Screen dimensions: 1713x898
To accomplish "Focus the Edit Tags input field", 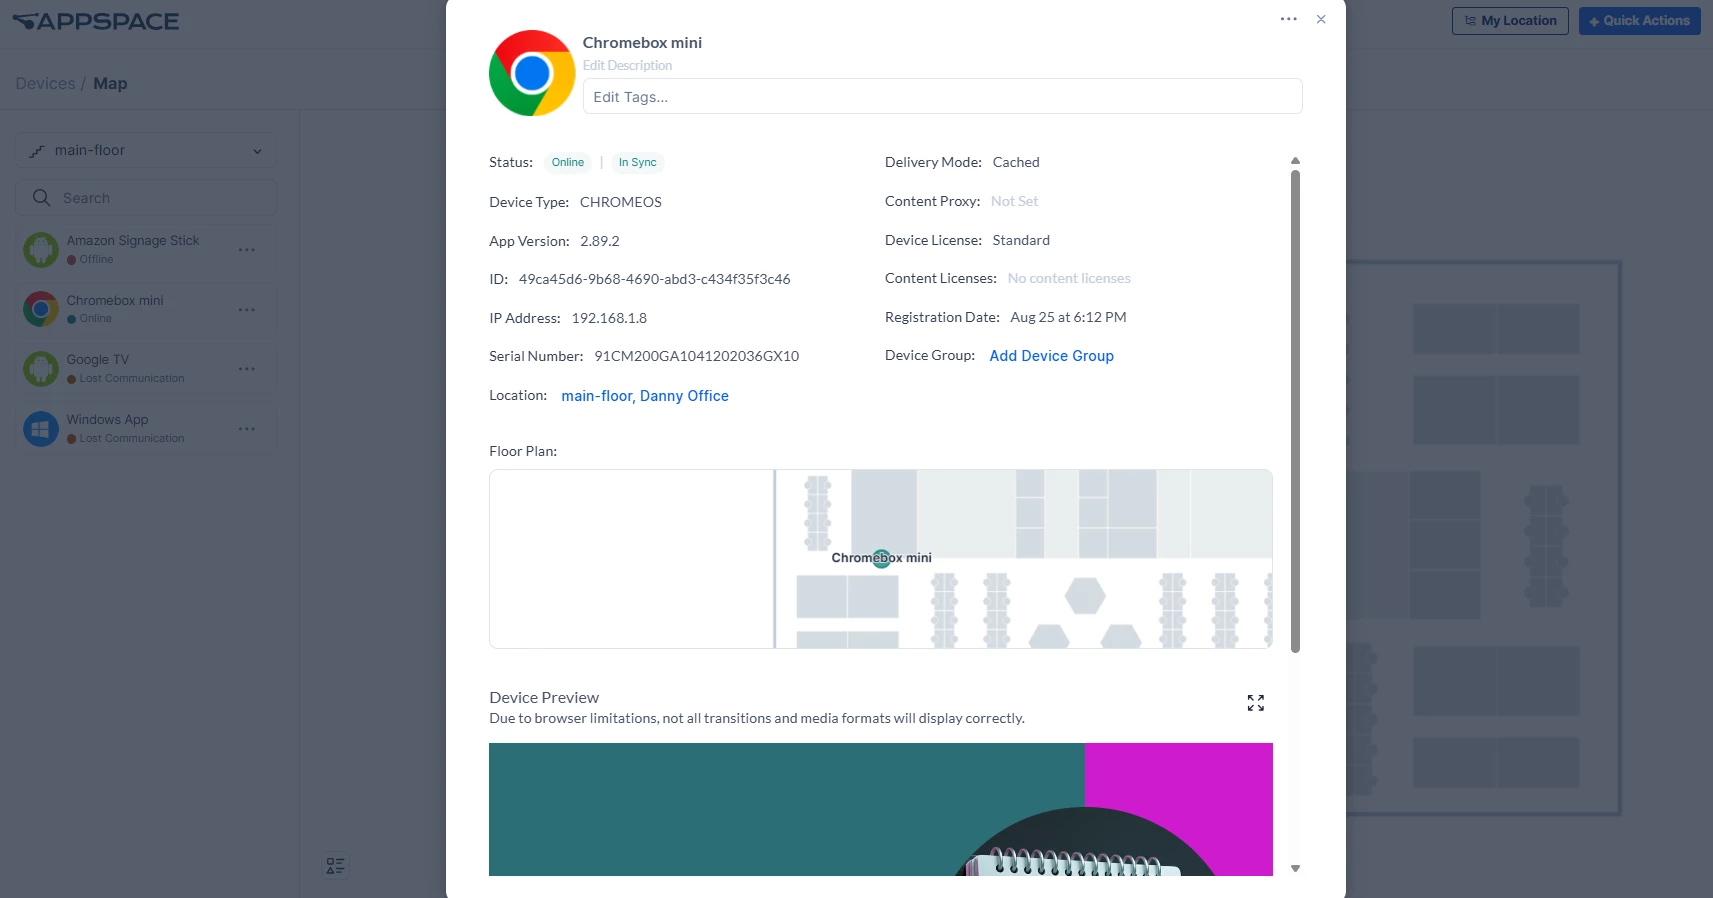I will pyautogui.click(x=942, y=97).
